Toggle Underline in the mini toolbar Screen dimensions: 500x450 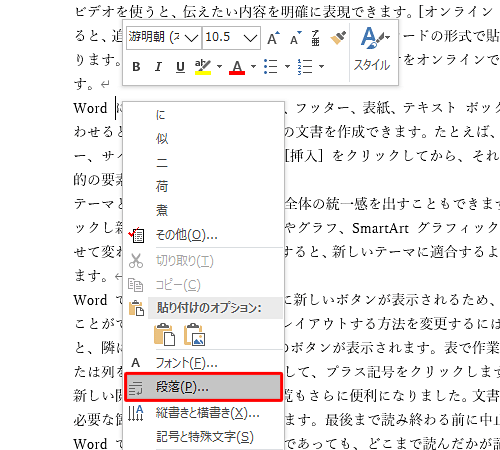pos(180,67)
